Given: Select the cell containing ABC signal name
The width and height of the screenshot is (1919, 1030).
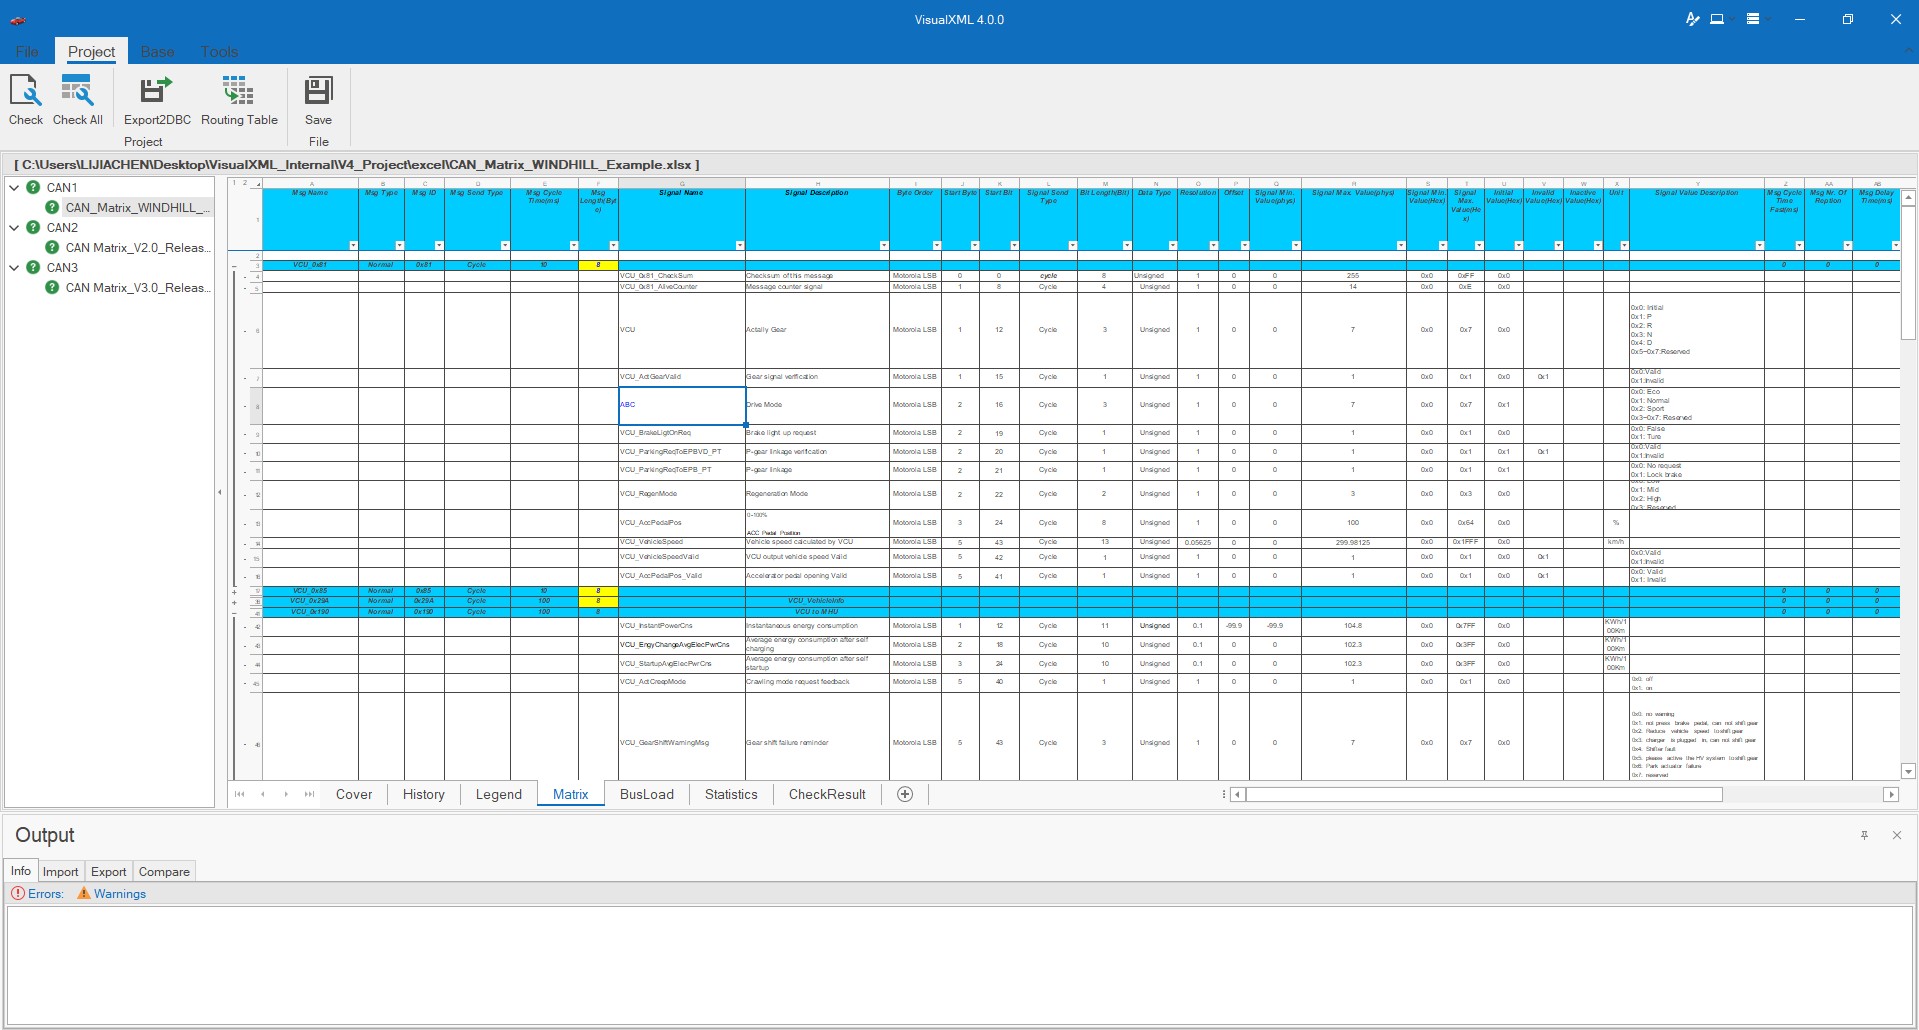Looking at the screenshot, I should [681, 405].
